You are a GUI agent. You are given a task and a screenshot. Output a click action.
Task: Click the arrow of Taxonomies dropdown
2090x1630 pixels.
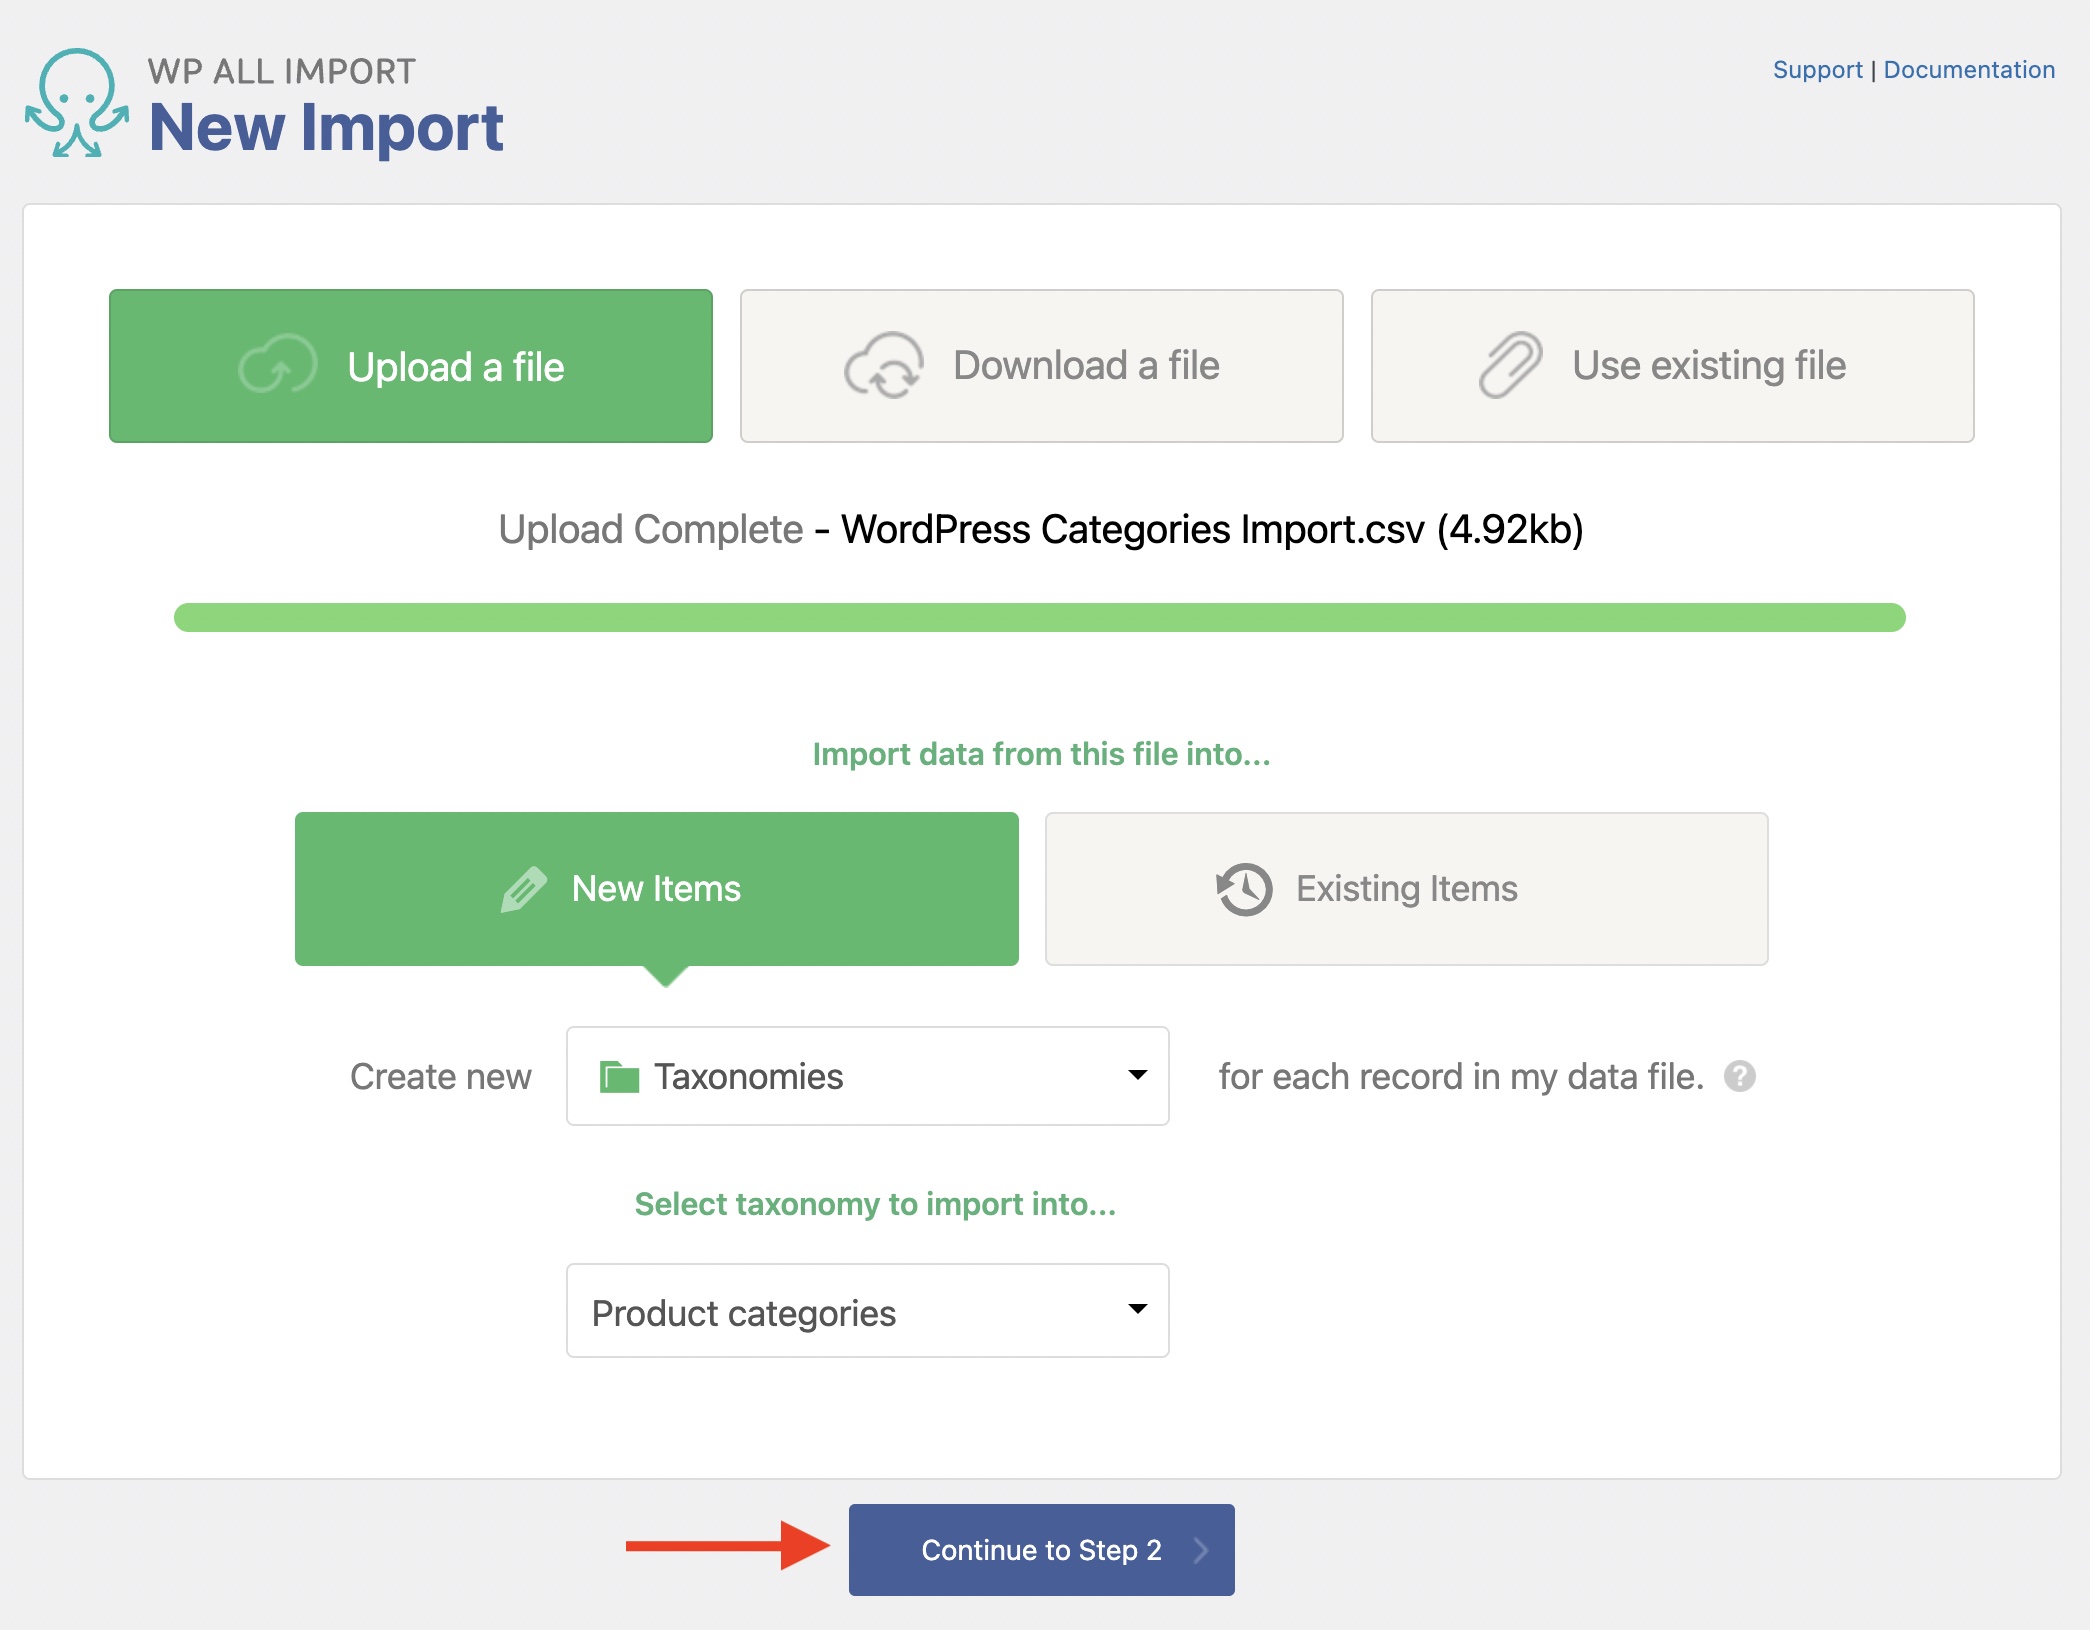point(1137,1075)
